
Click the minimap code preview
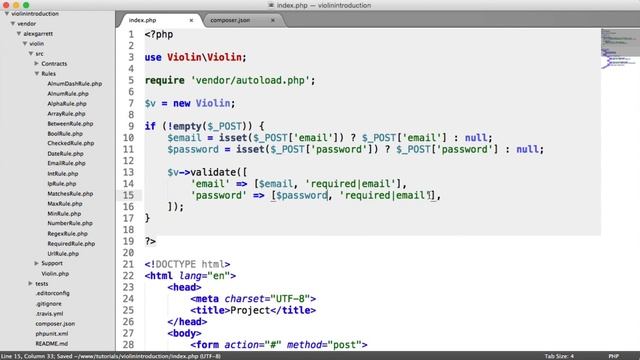620,49
